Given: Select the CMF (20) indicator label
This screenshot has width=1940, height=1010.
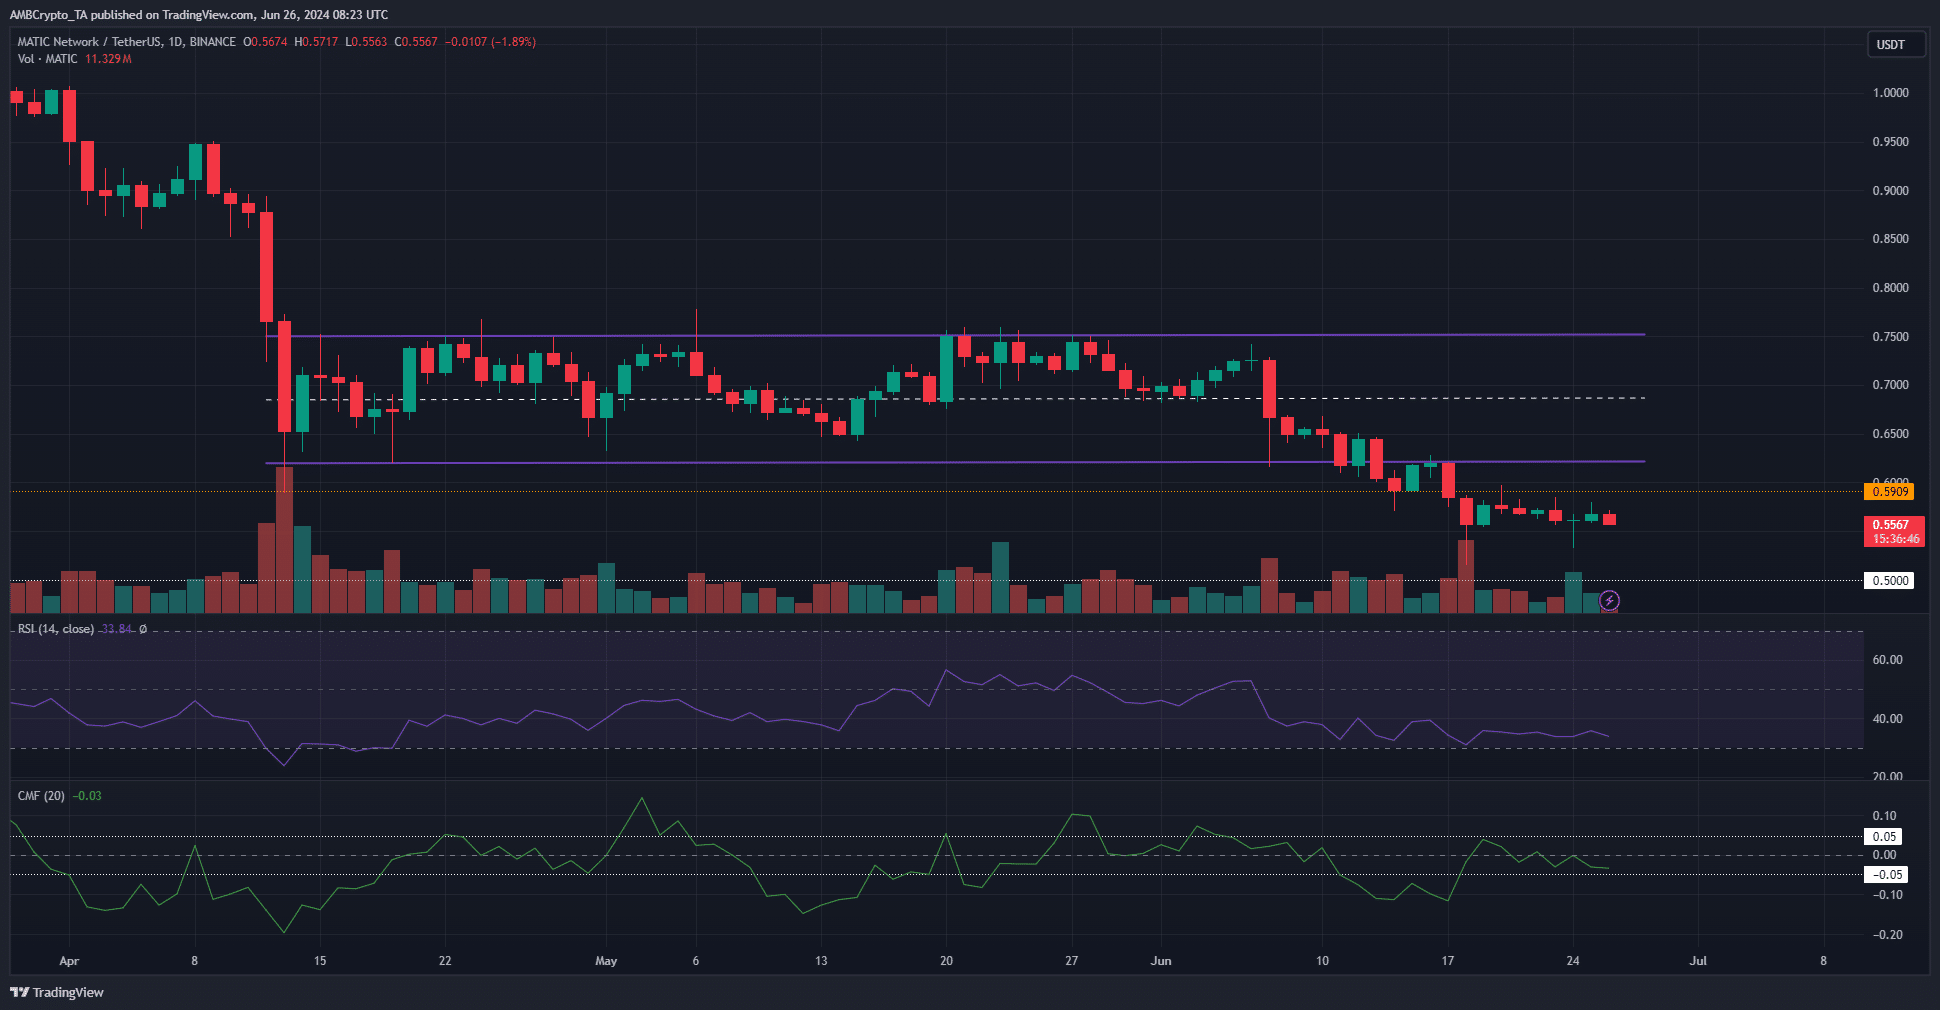Looking at the screenshot, I should click(41, 796).
